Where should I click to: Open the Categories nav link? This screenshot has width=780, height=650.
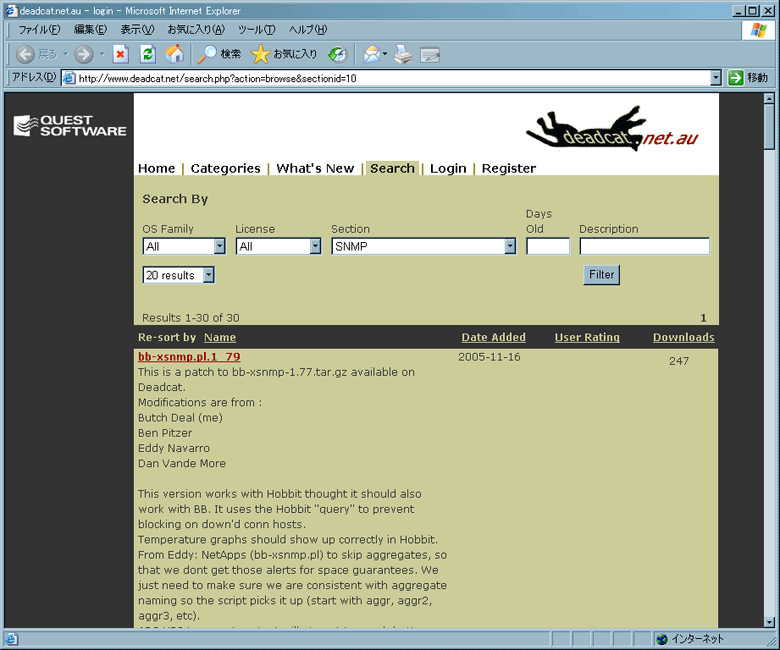coord(225,169)
